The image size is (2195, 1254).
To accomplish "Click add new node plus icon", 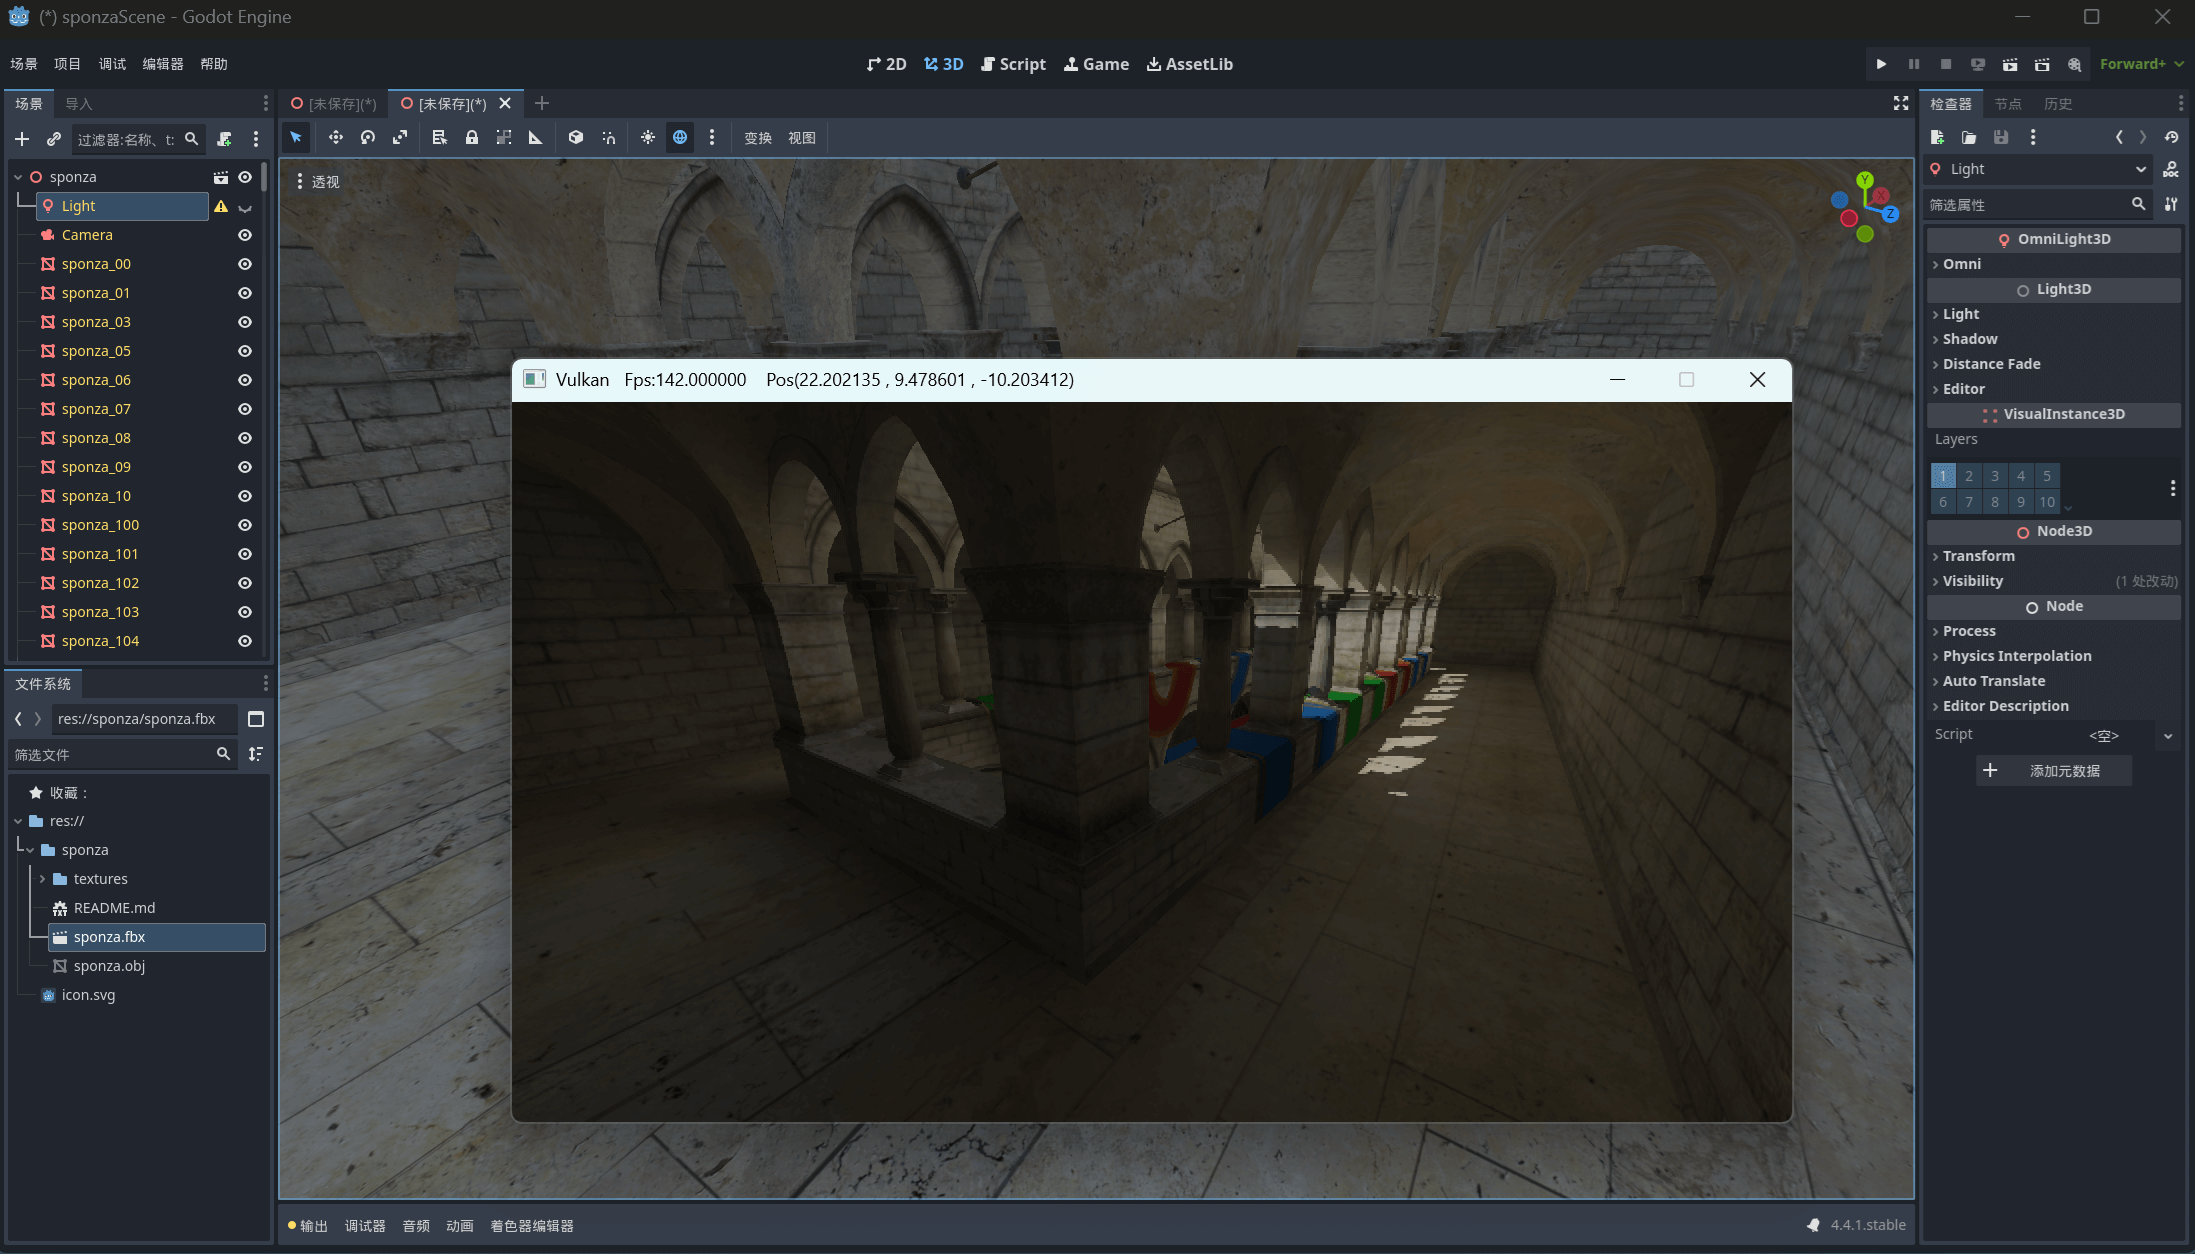I will point(22,139).
